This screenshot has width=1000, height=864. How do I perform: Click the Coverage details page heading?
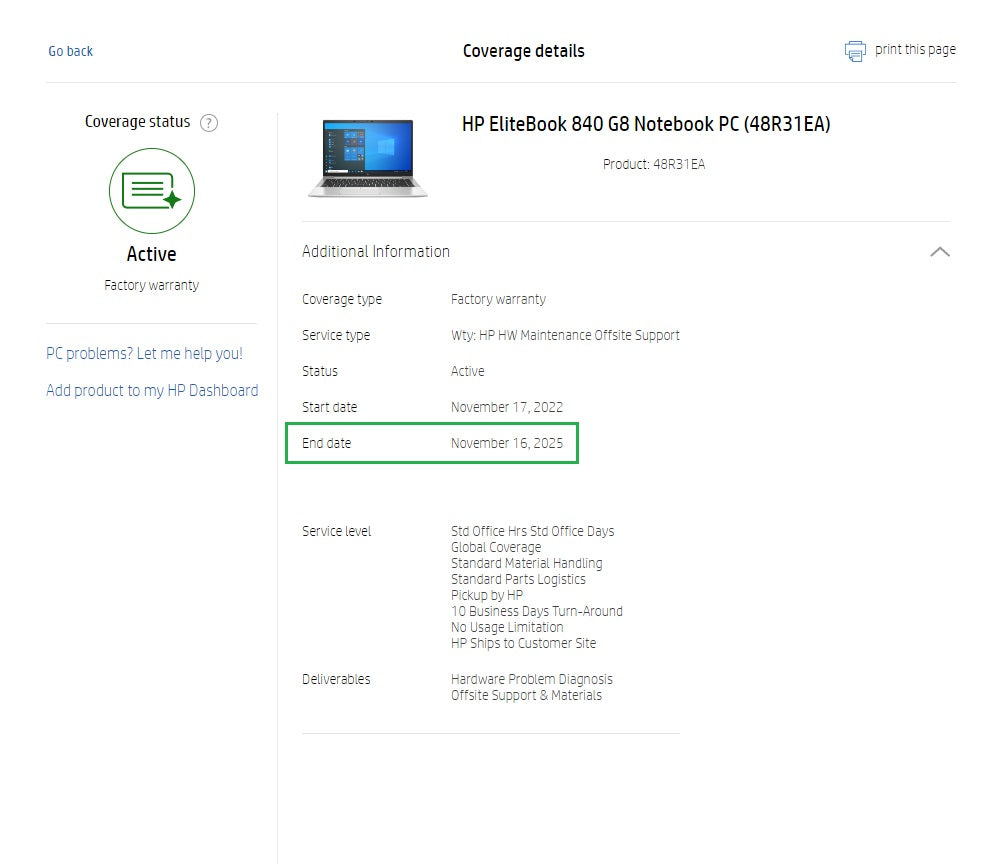524,51
